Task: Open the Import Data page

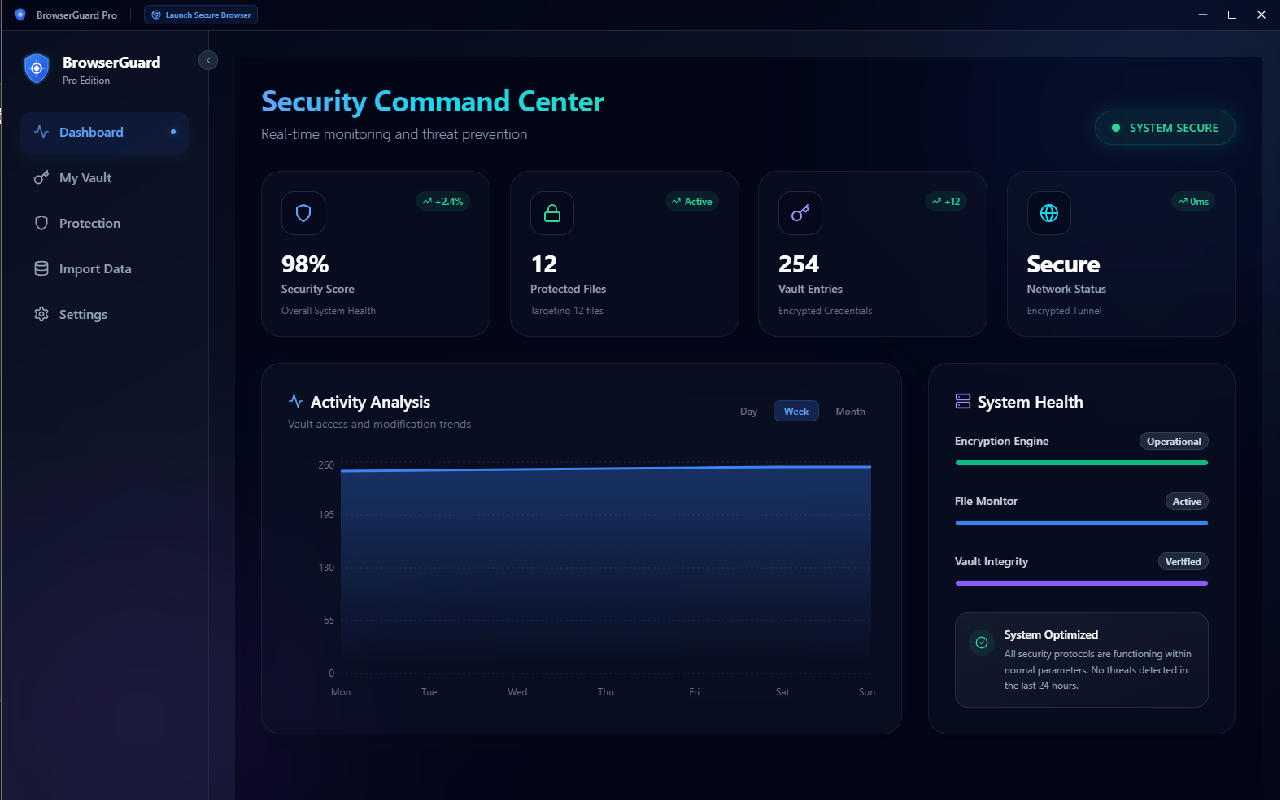Action: (95, 269)
